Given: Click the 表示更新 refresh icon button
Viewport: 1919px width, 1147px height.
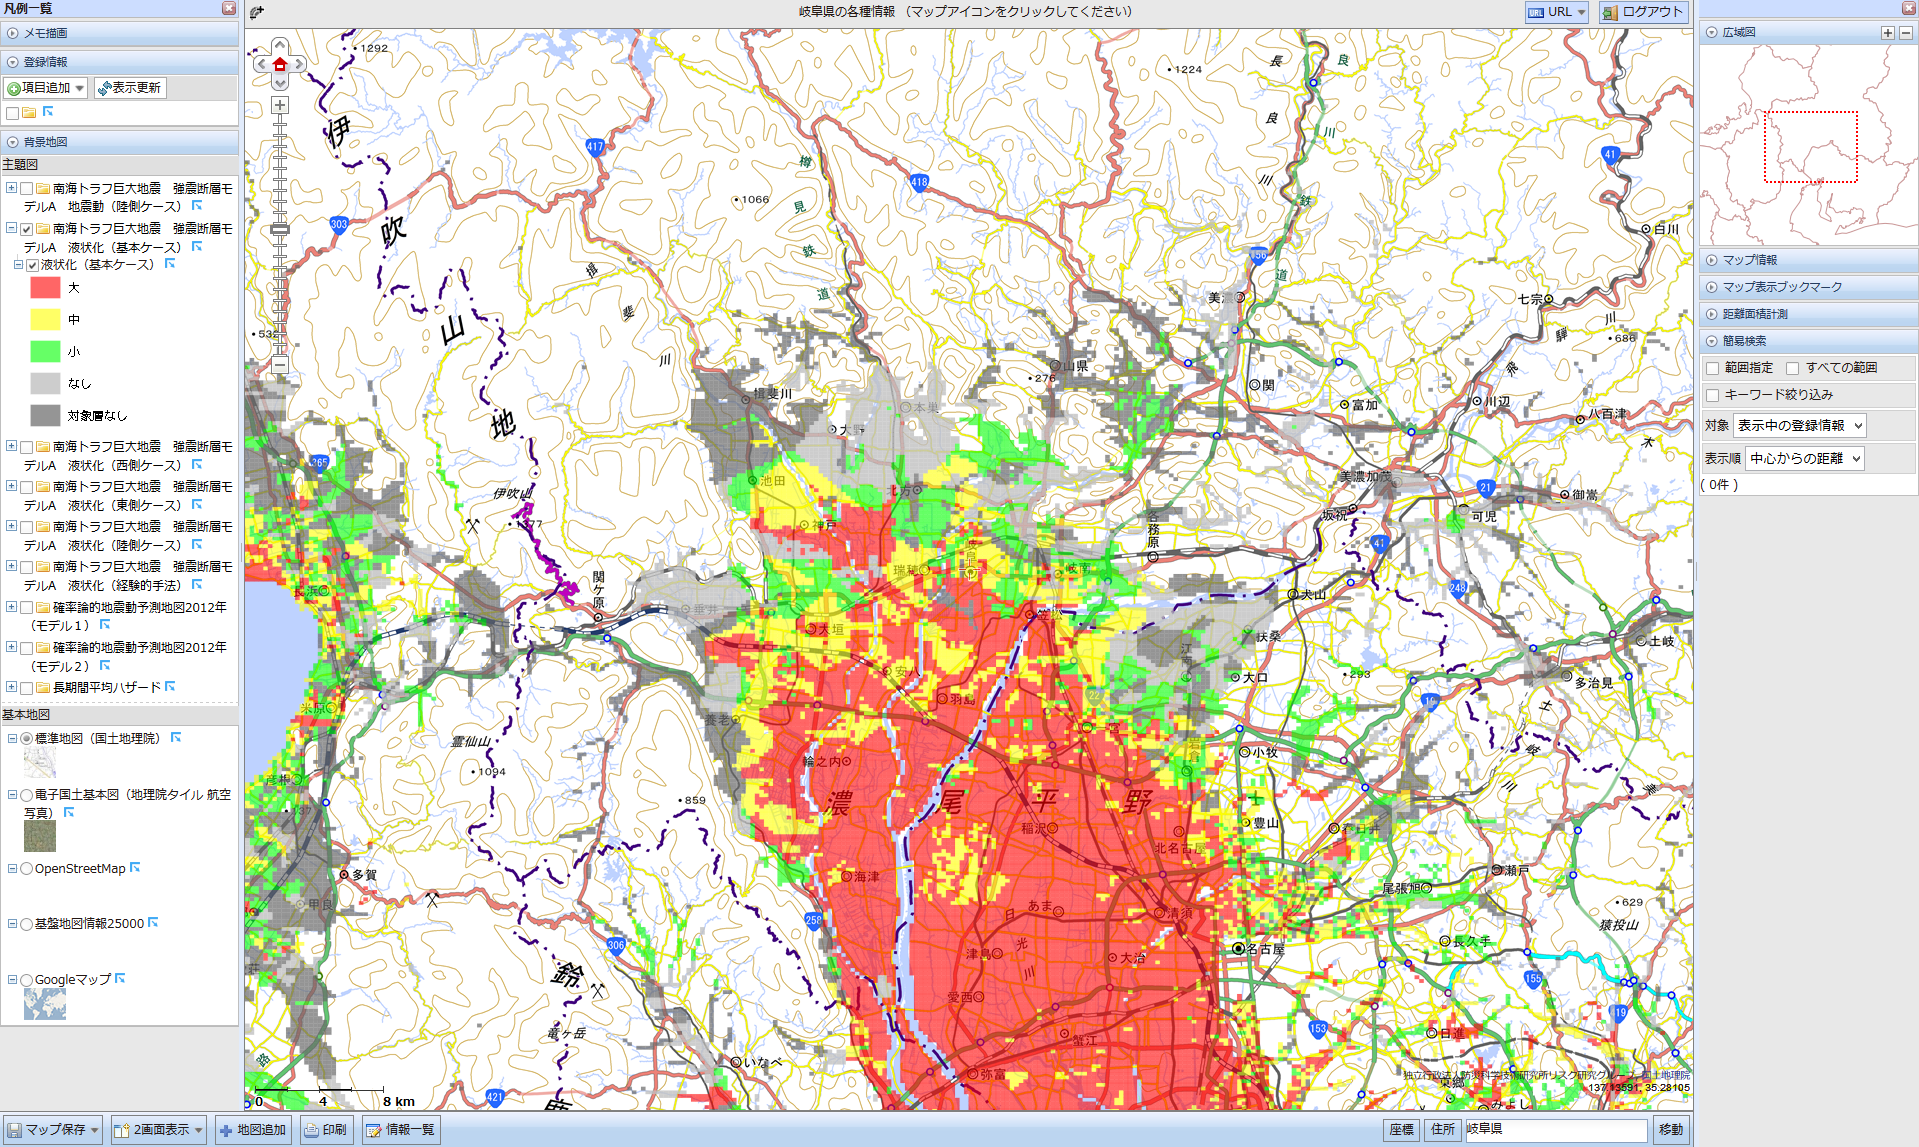Looking at the screenshot, I should coord(130,88).
